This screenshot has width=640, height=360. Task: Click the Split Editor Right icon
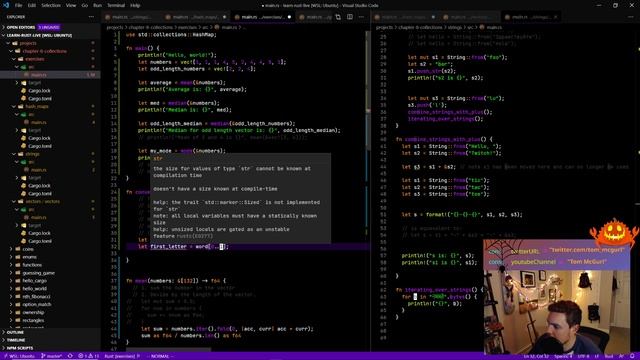pyautogui.click(x=350, y=17)
